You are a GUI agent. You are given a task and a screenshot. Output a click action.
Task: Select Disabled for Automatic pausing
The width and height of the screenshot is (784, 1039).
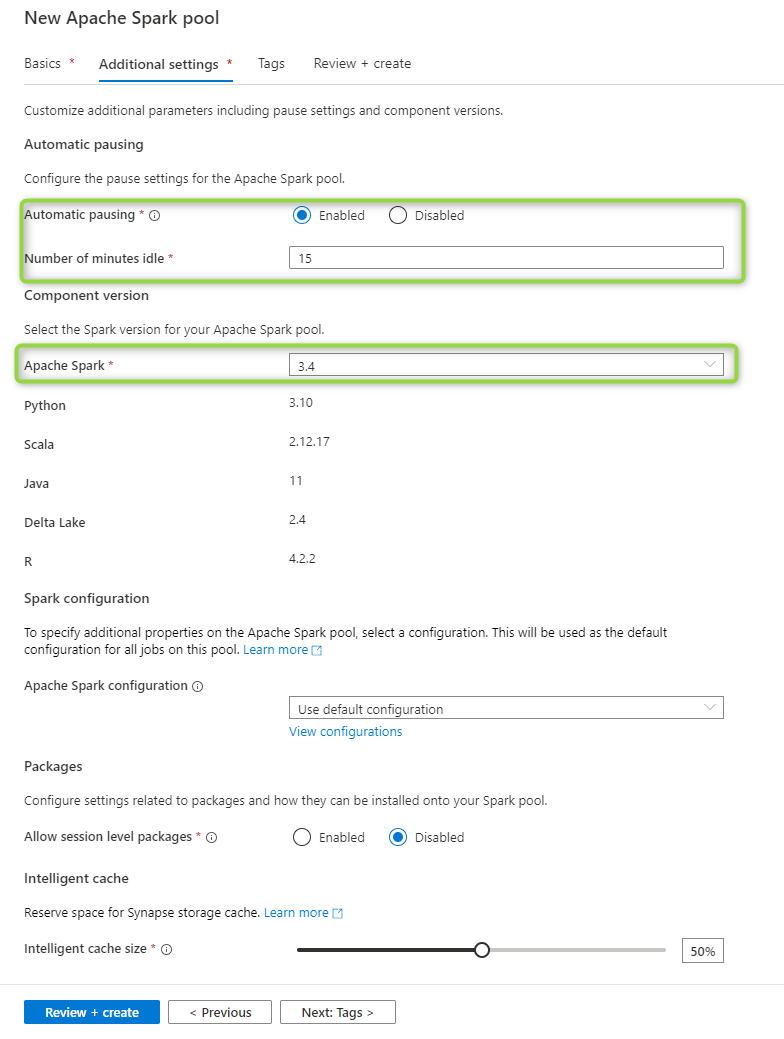tap(398, 215)
